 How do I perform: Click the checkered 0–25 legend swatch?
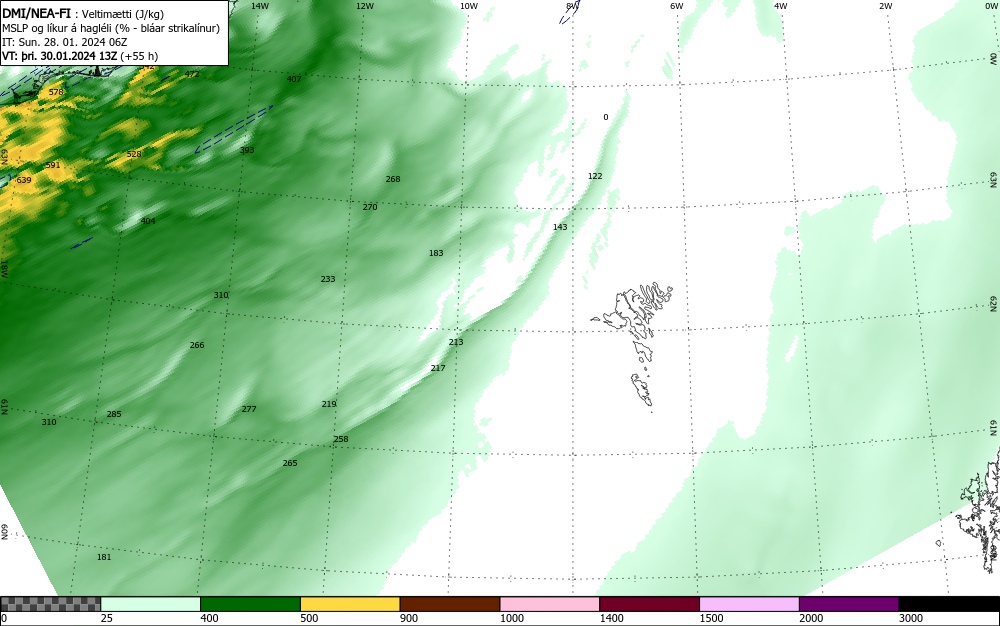[x=50, y=604]
